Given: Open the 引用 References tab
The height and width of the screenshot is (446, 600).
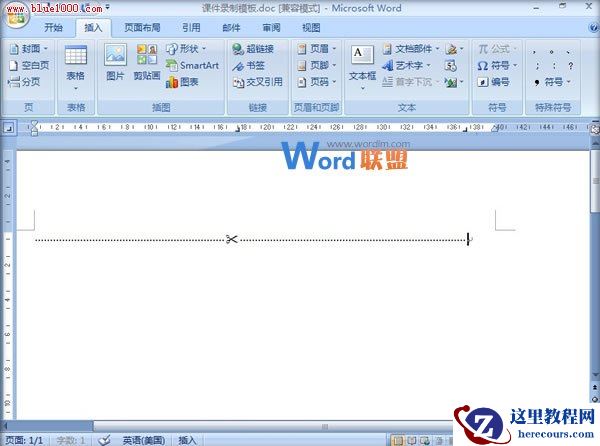Looking at the screenshot, I should [191, 28].
